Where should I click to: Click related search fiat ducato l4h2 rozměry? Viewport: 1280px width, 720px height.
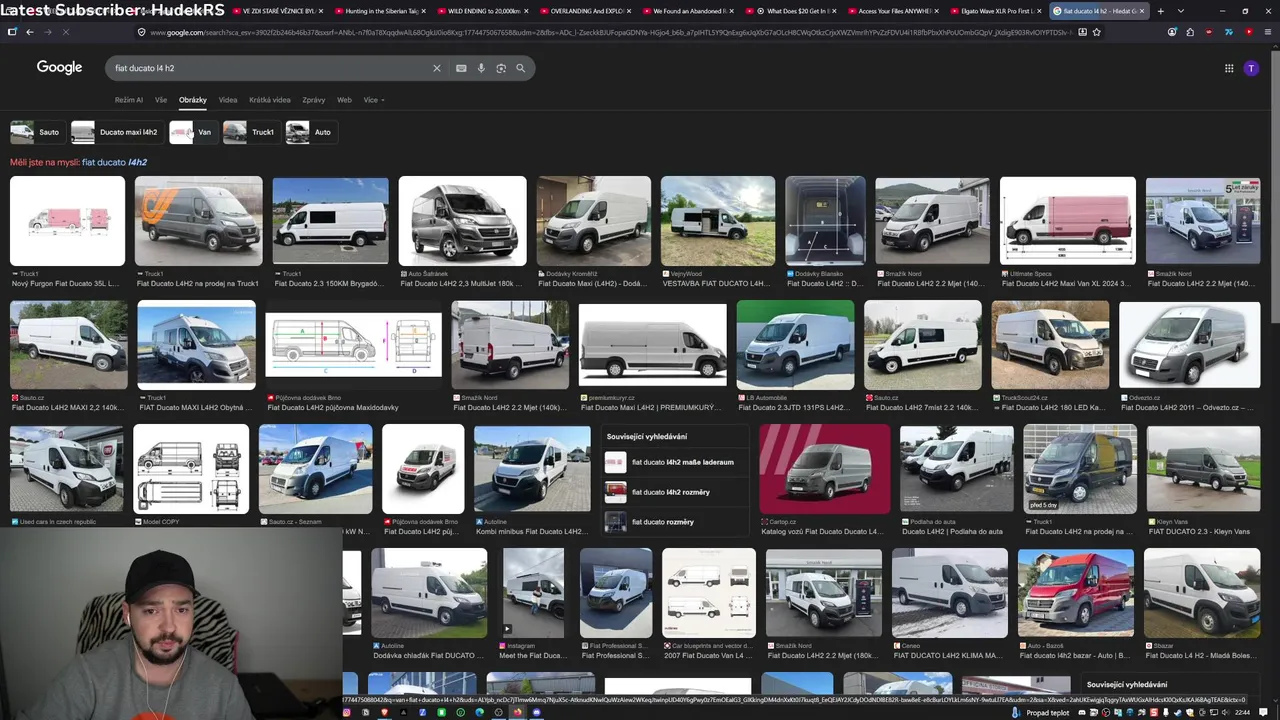[x=676, y=492]
